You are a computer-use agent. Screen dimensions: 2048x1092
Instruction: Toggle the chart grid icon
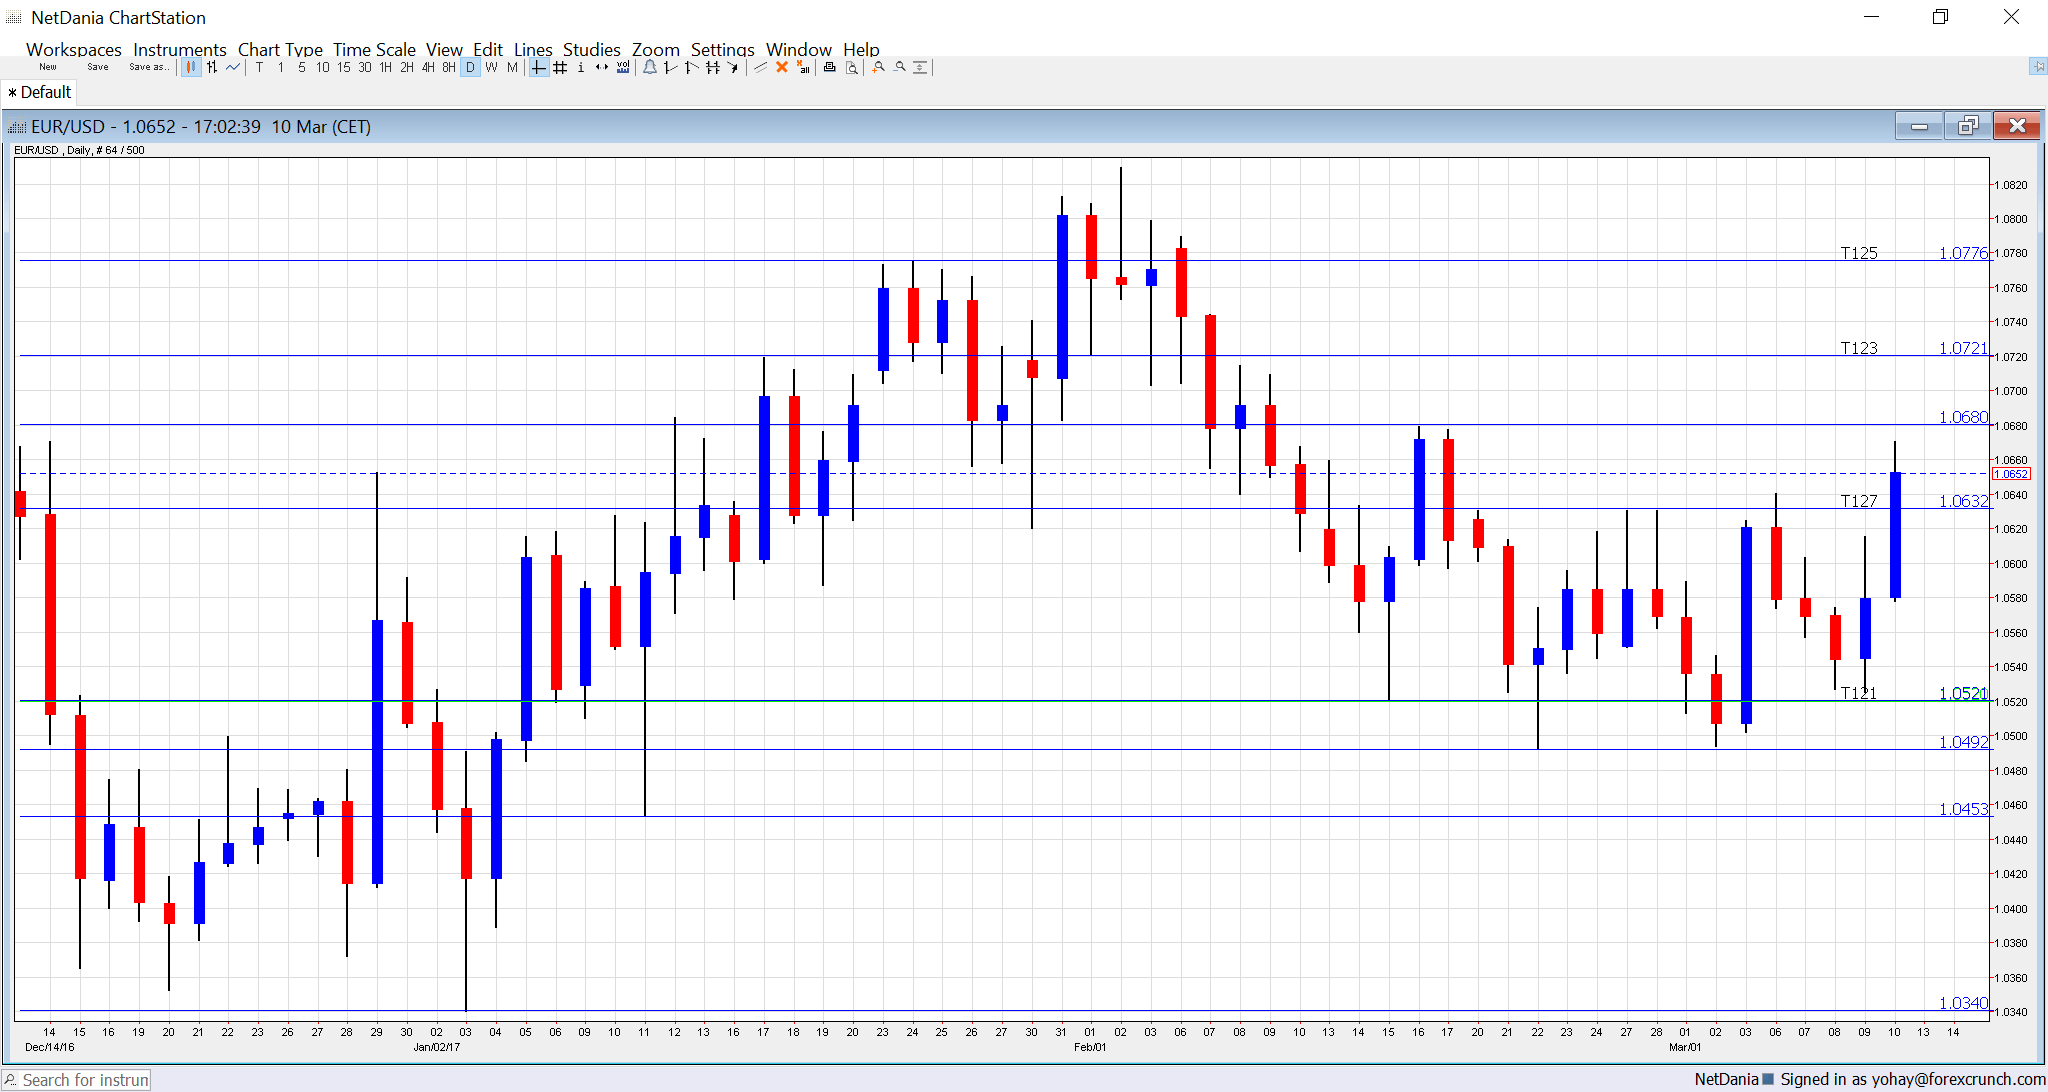click(x=560, y=67)
